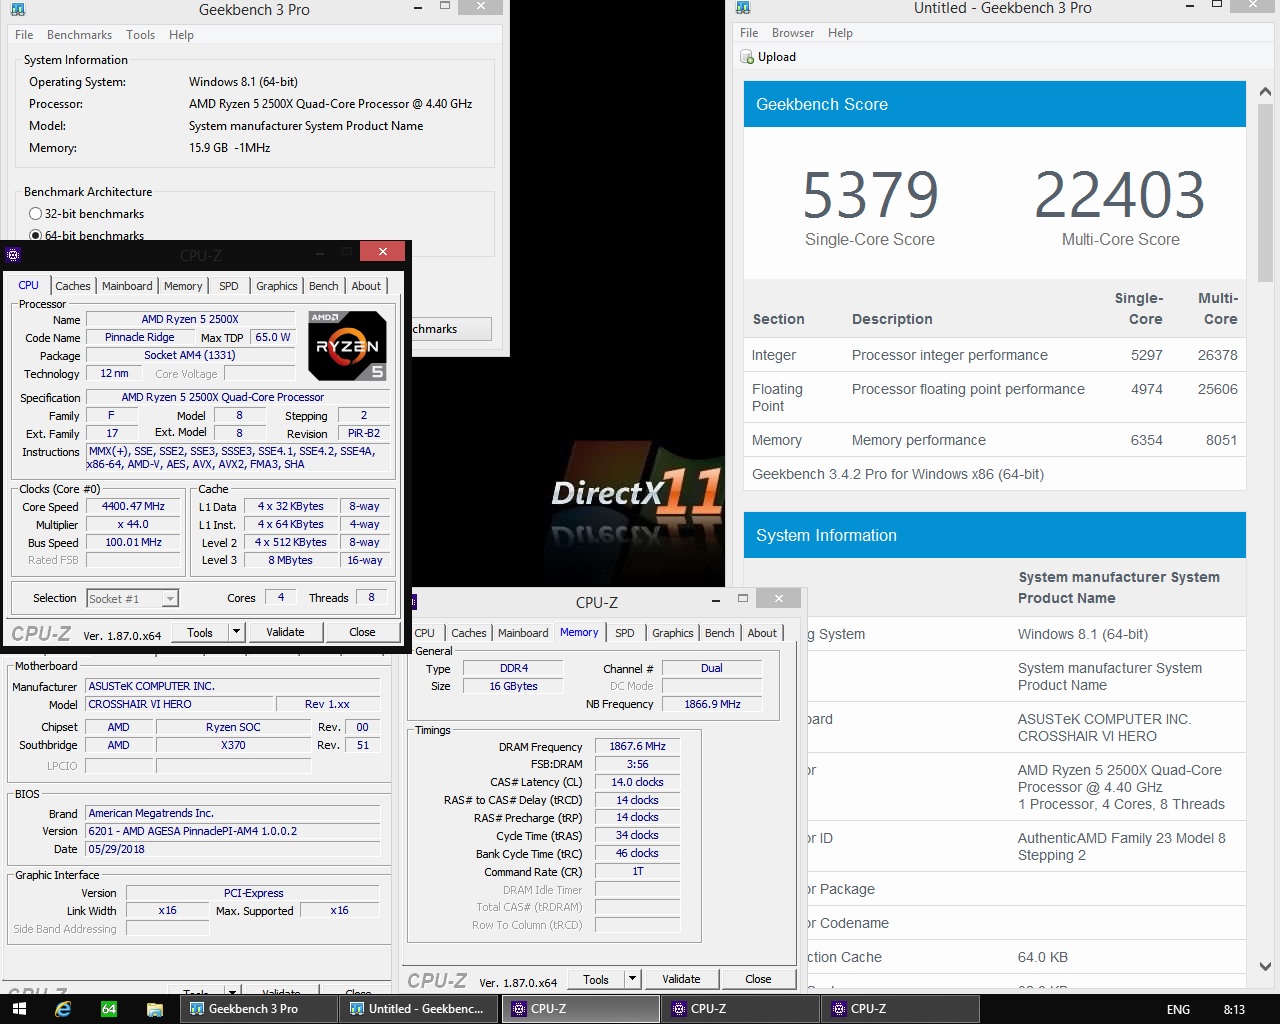Click Validate in Memory CPU-Z window
Viewport: 1280px width, 1024px height.
tap(681, 979)
